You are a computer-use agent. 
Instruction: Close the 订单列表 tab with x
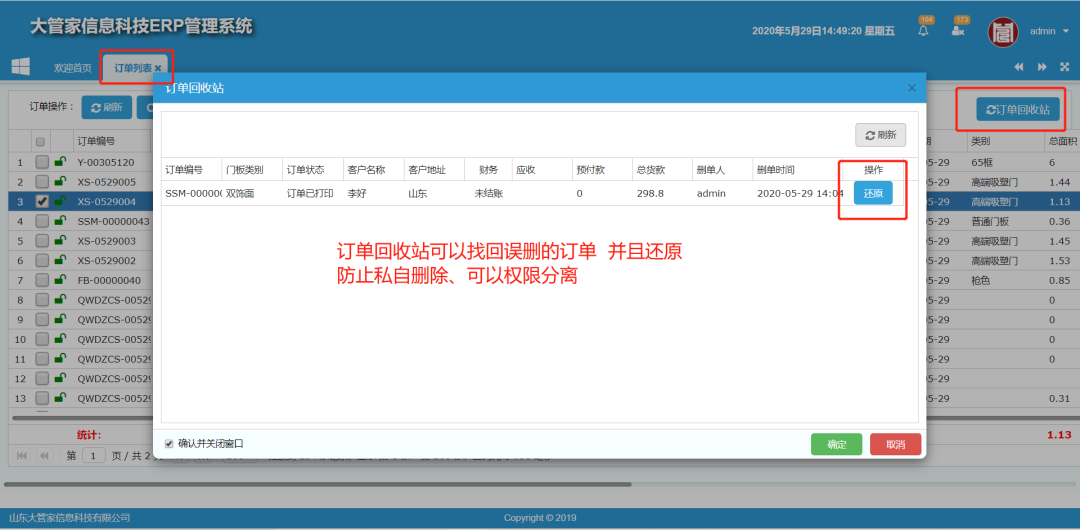pos(158,68)
